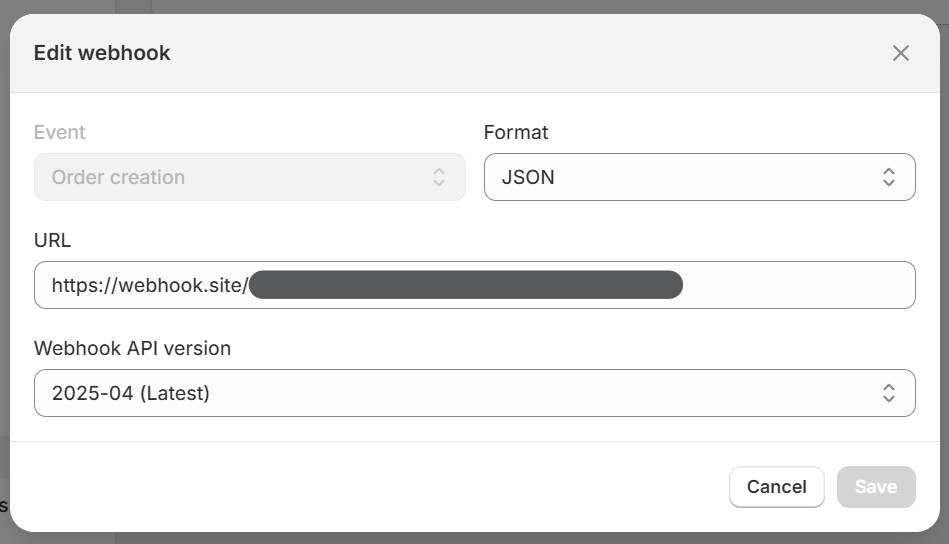949x544 pixels.
Task: Click the Edit webhook dialog title
Action: tap(102, 53)
